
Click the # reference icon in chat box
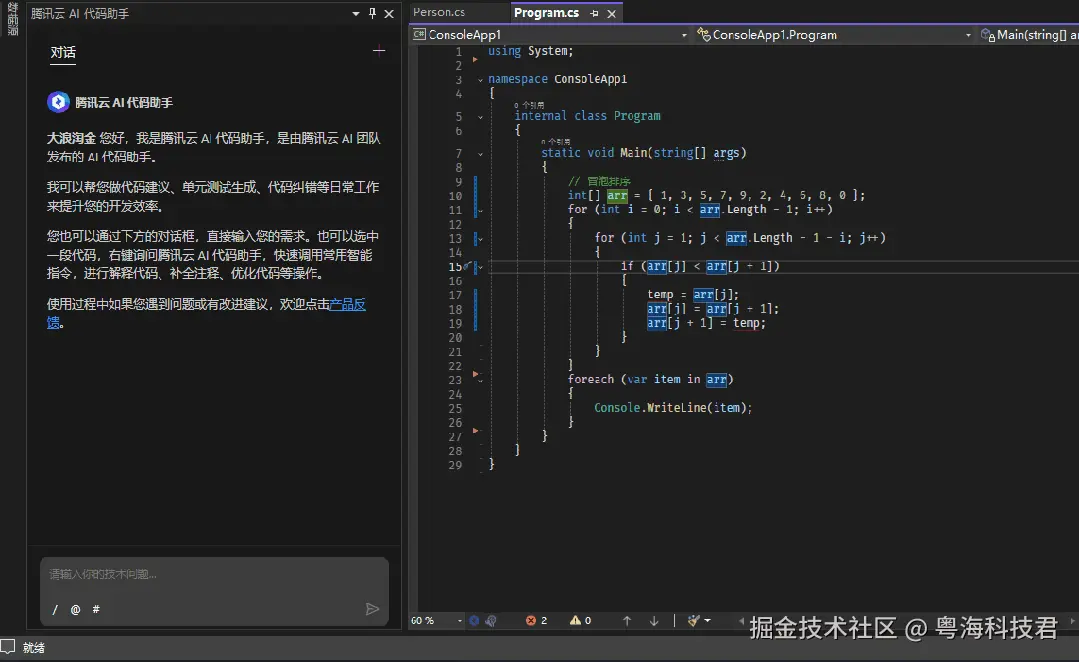click(x=96, y=609)
